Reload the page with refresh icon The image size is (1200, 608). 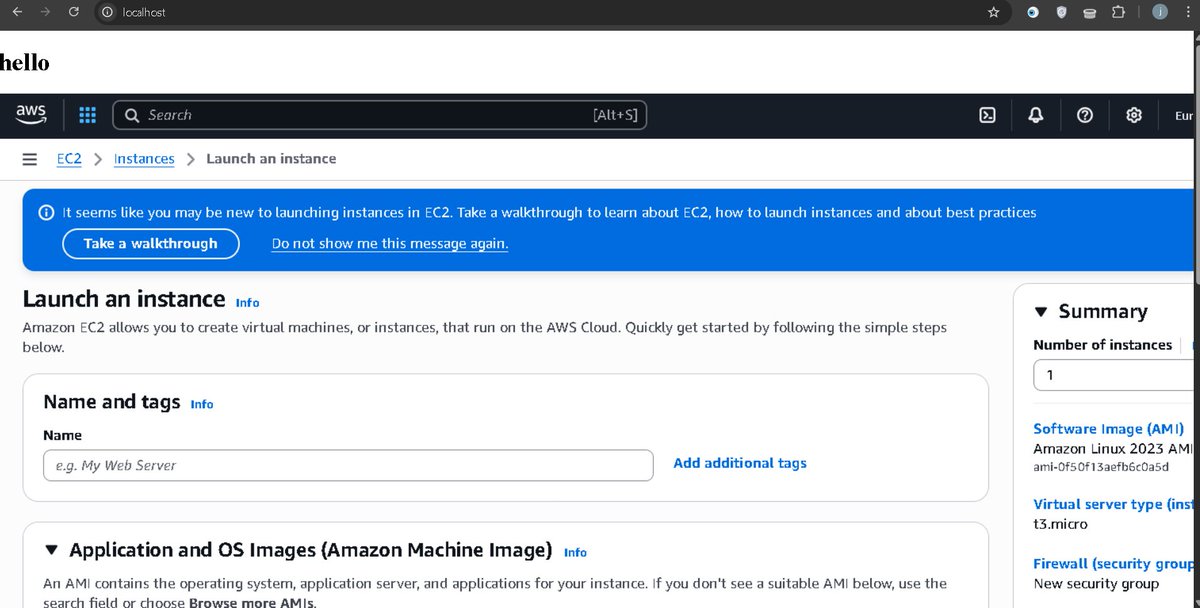coord(74,12)
